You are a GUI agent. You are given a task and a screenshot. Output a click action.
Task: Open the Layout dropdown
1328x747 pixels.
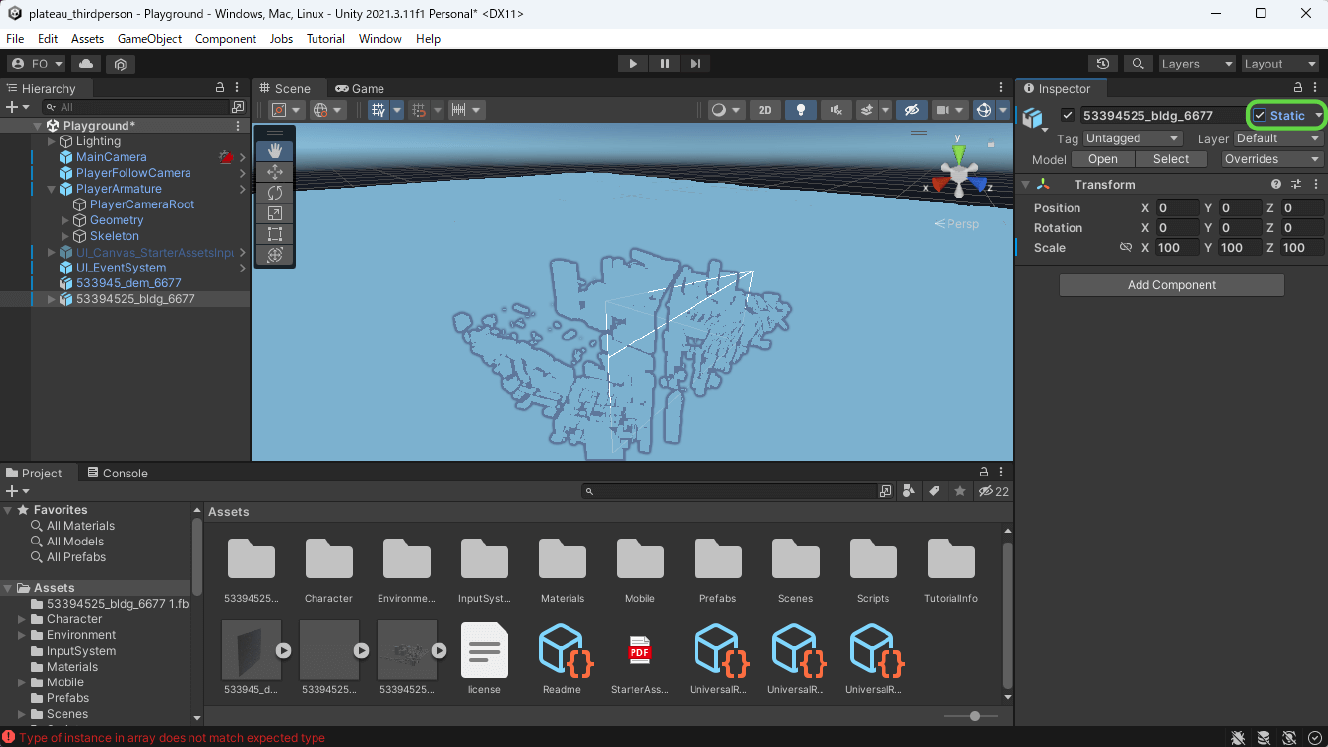pyautogui.click(x=1280, y=64)
